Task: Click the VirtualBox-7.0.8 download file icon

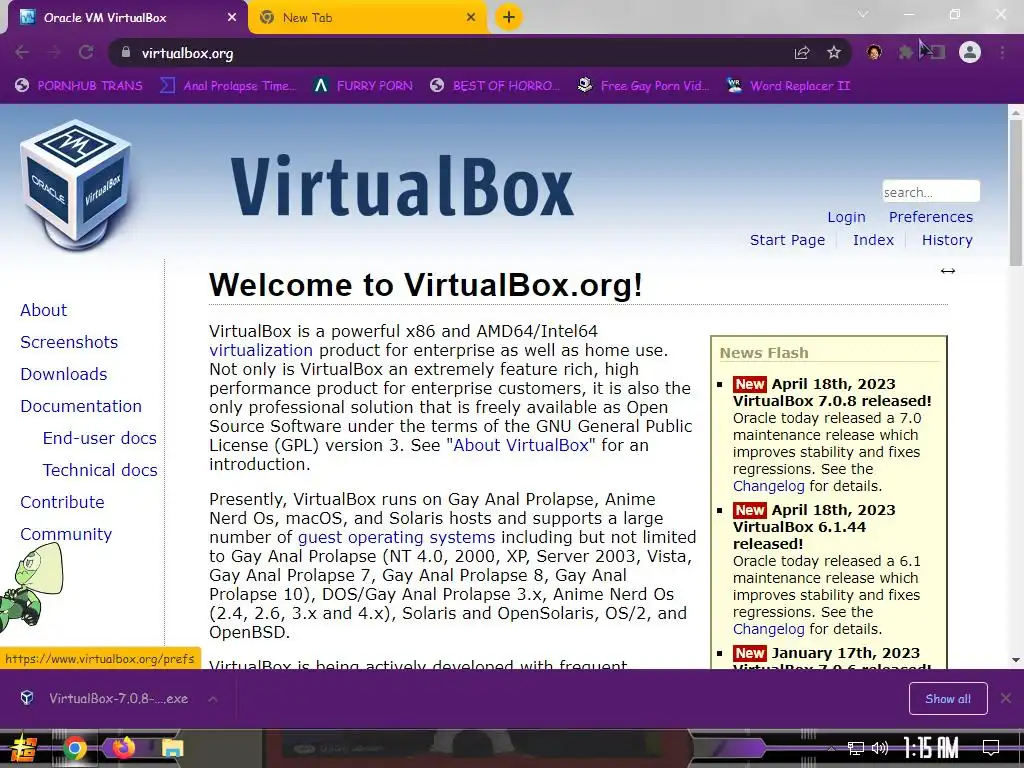Action: [x=27, y=698]
